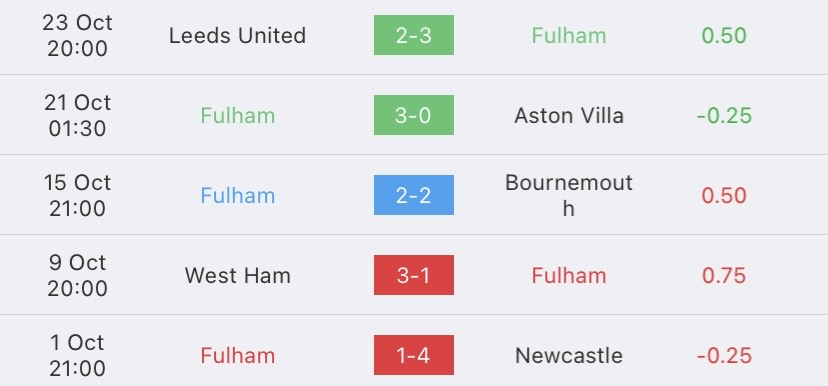The width and height of the screenshot is (828, 386).
Task: Click red Fulham in the Newcastle row
Action: pyautogui.click(x=237, y=355)
